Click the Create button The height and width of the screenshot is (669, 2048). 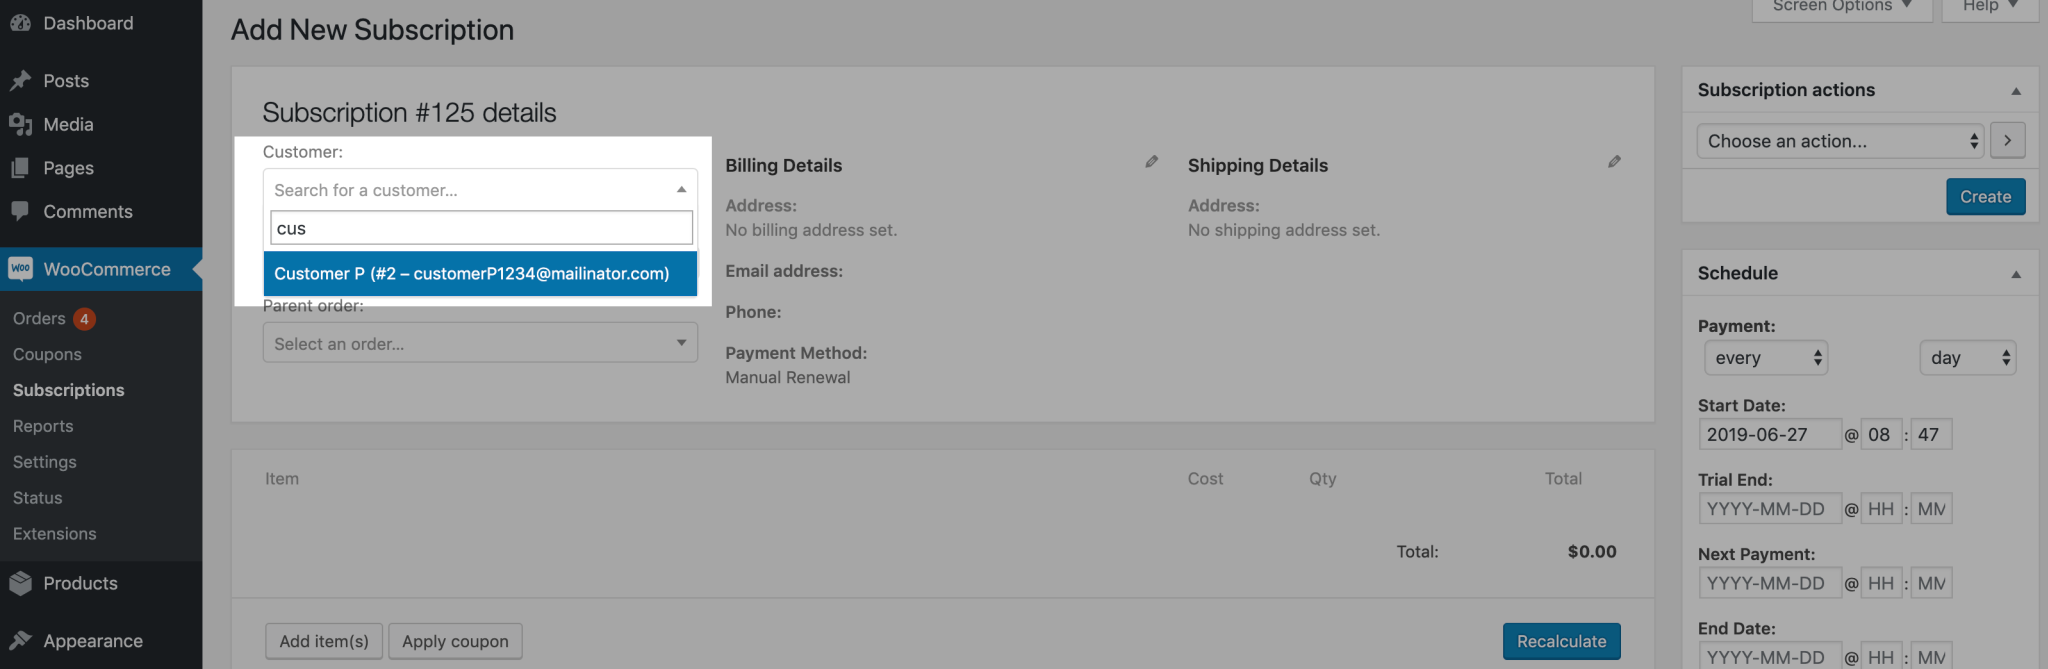[1985, 197]
